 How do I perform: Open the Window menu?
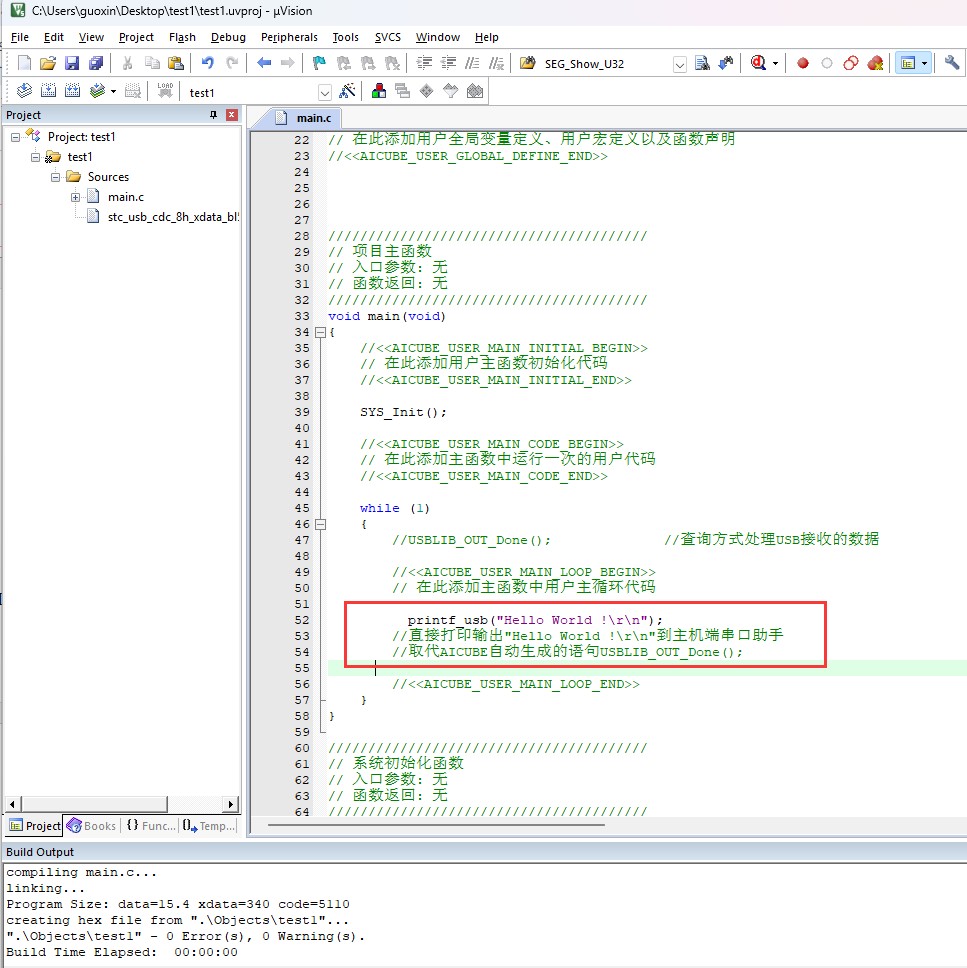coord(438,37)
